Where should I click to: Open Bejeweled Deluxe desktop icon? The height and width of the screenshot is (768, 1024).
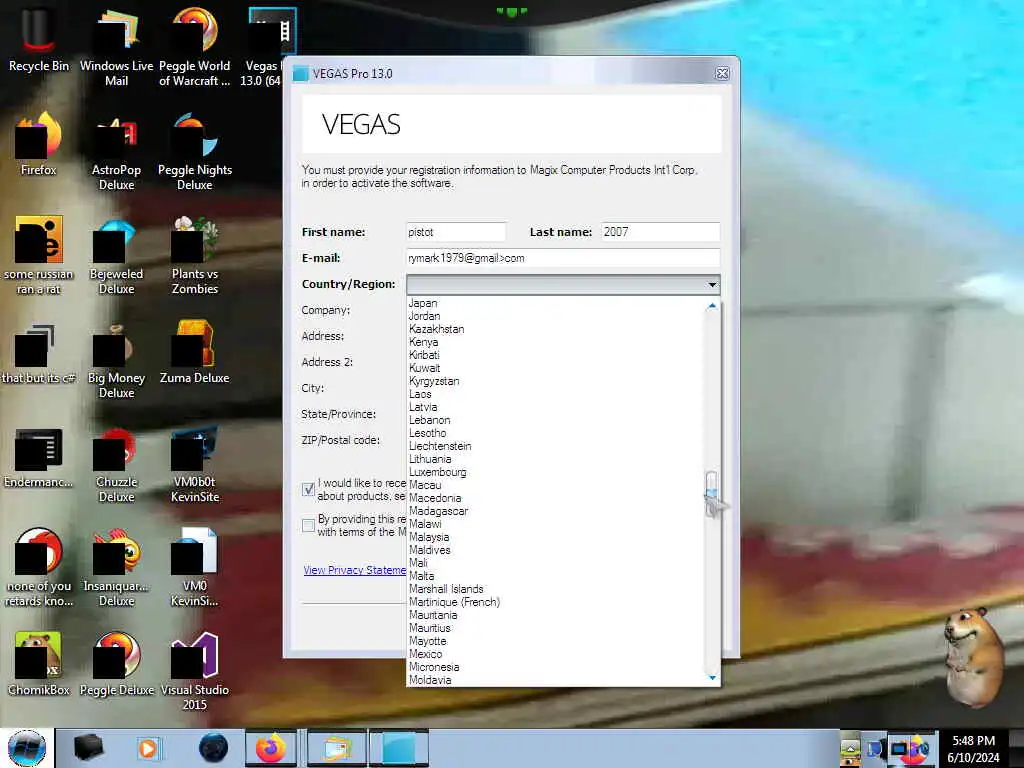pos(116,255)
